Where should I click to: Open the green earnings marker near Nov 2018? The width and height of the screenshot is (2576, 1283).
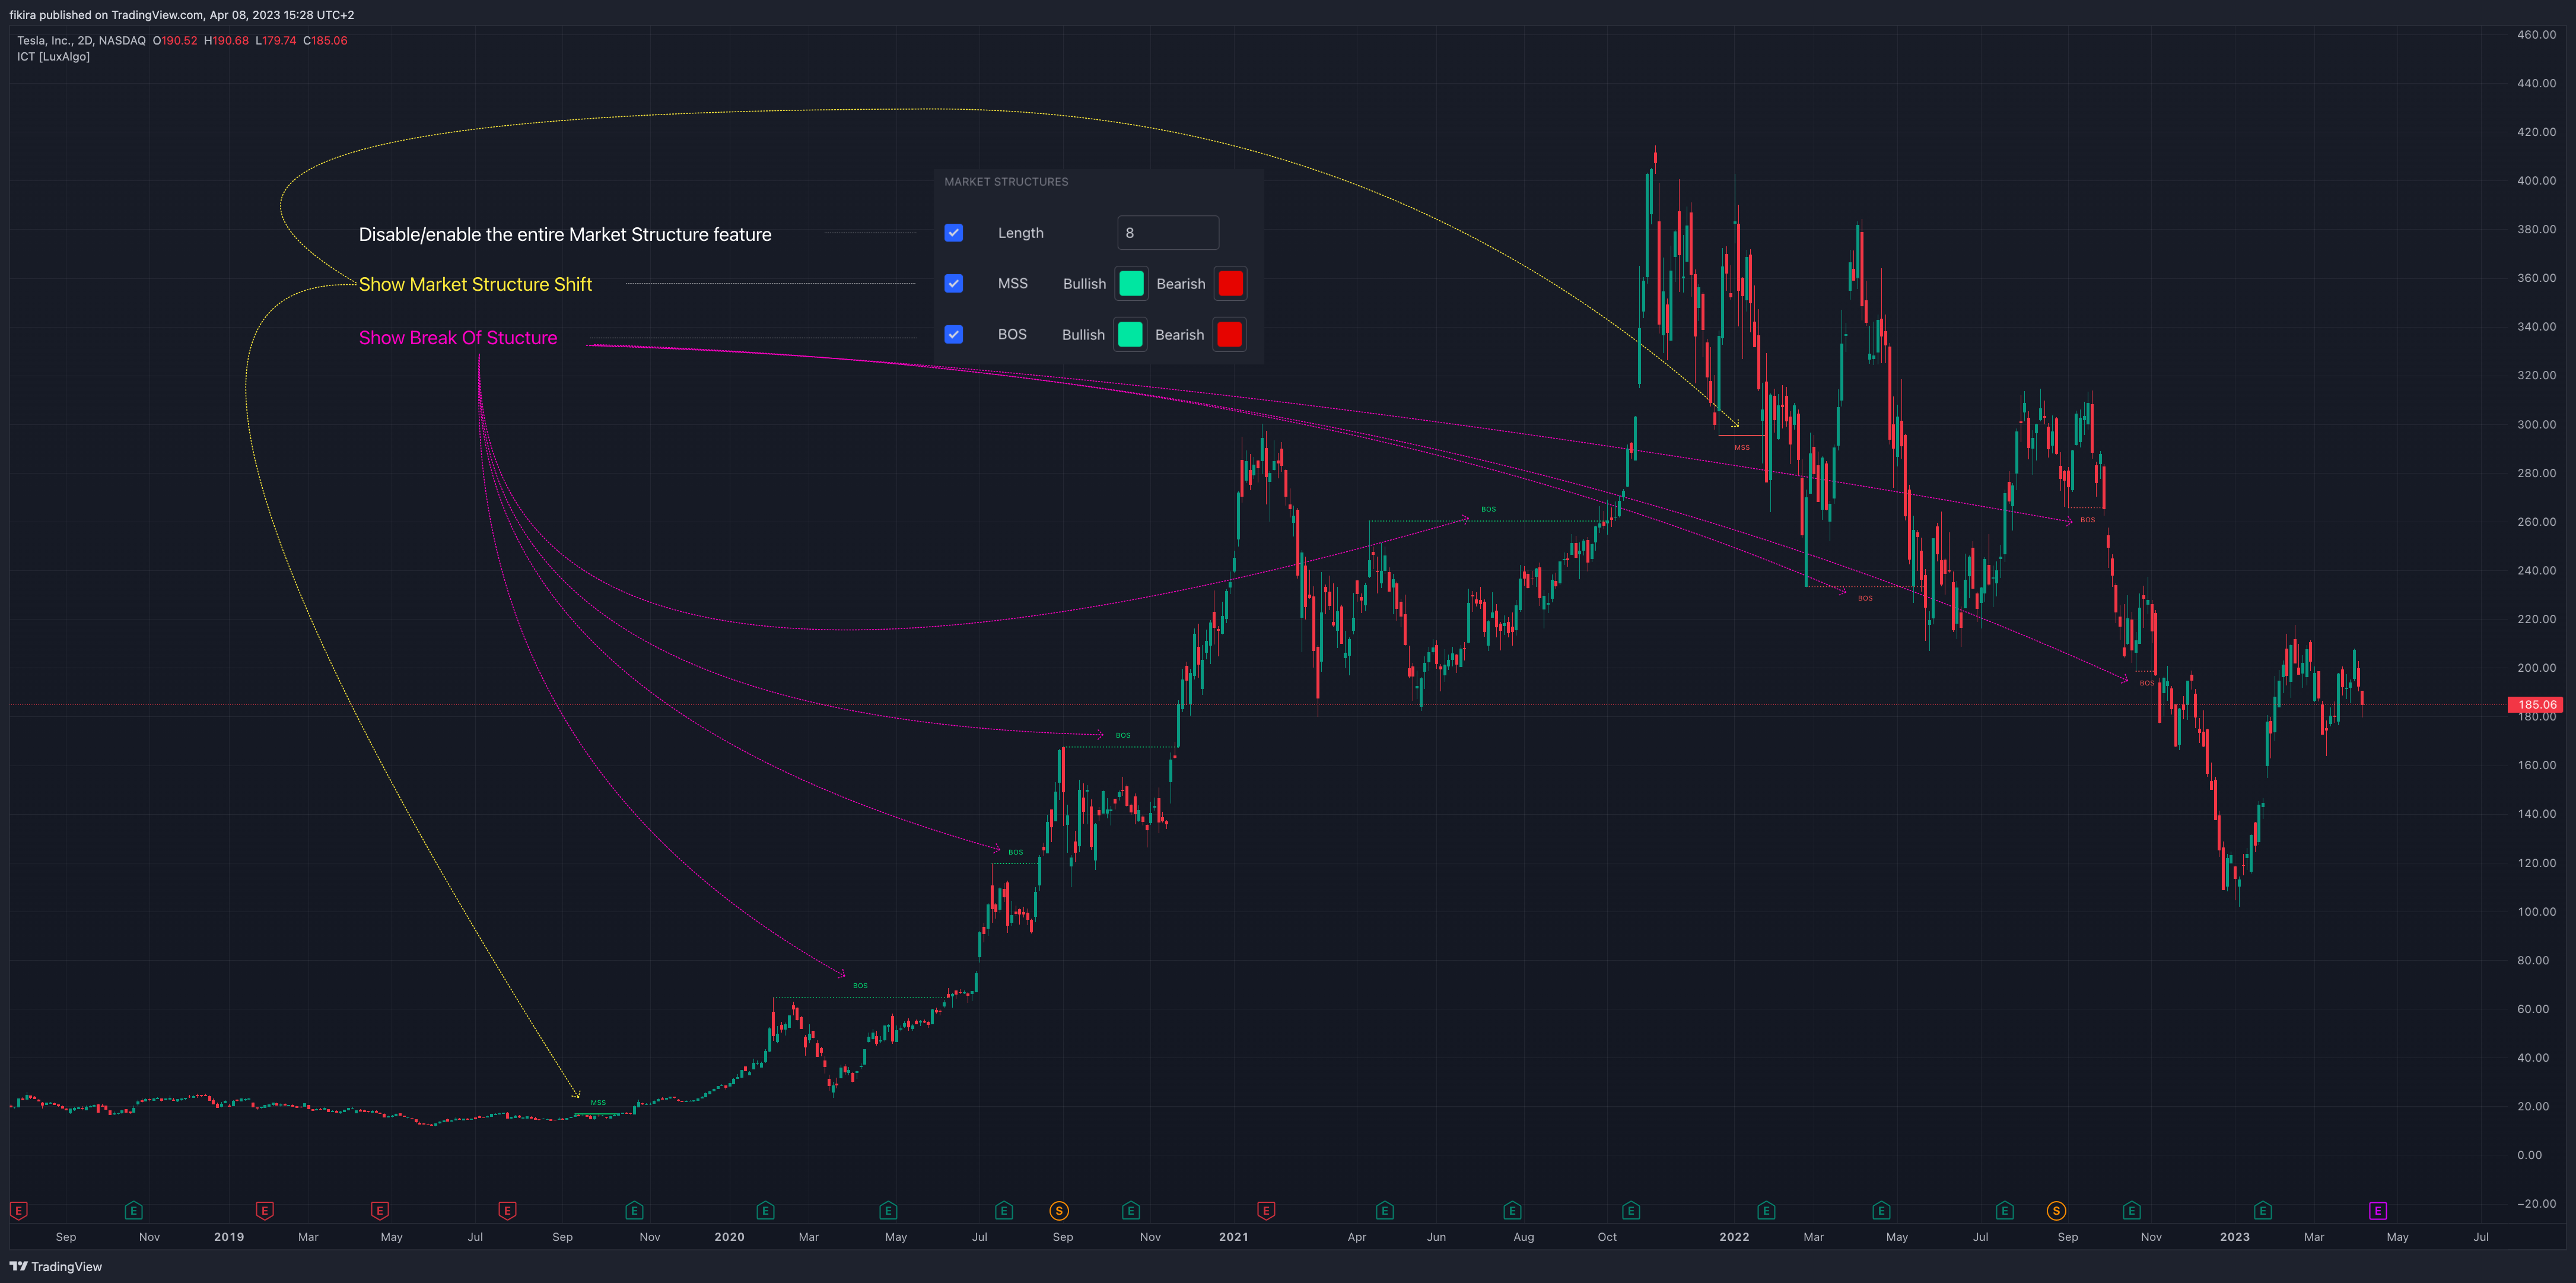click(x=133, y=1211)
